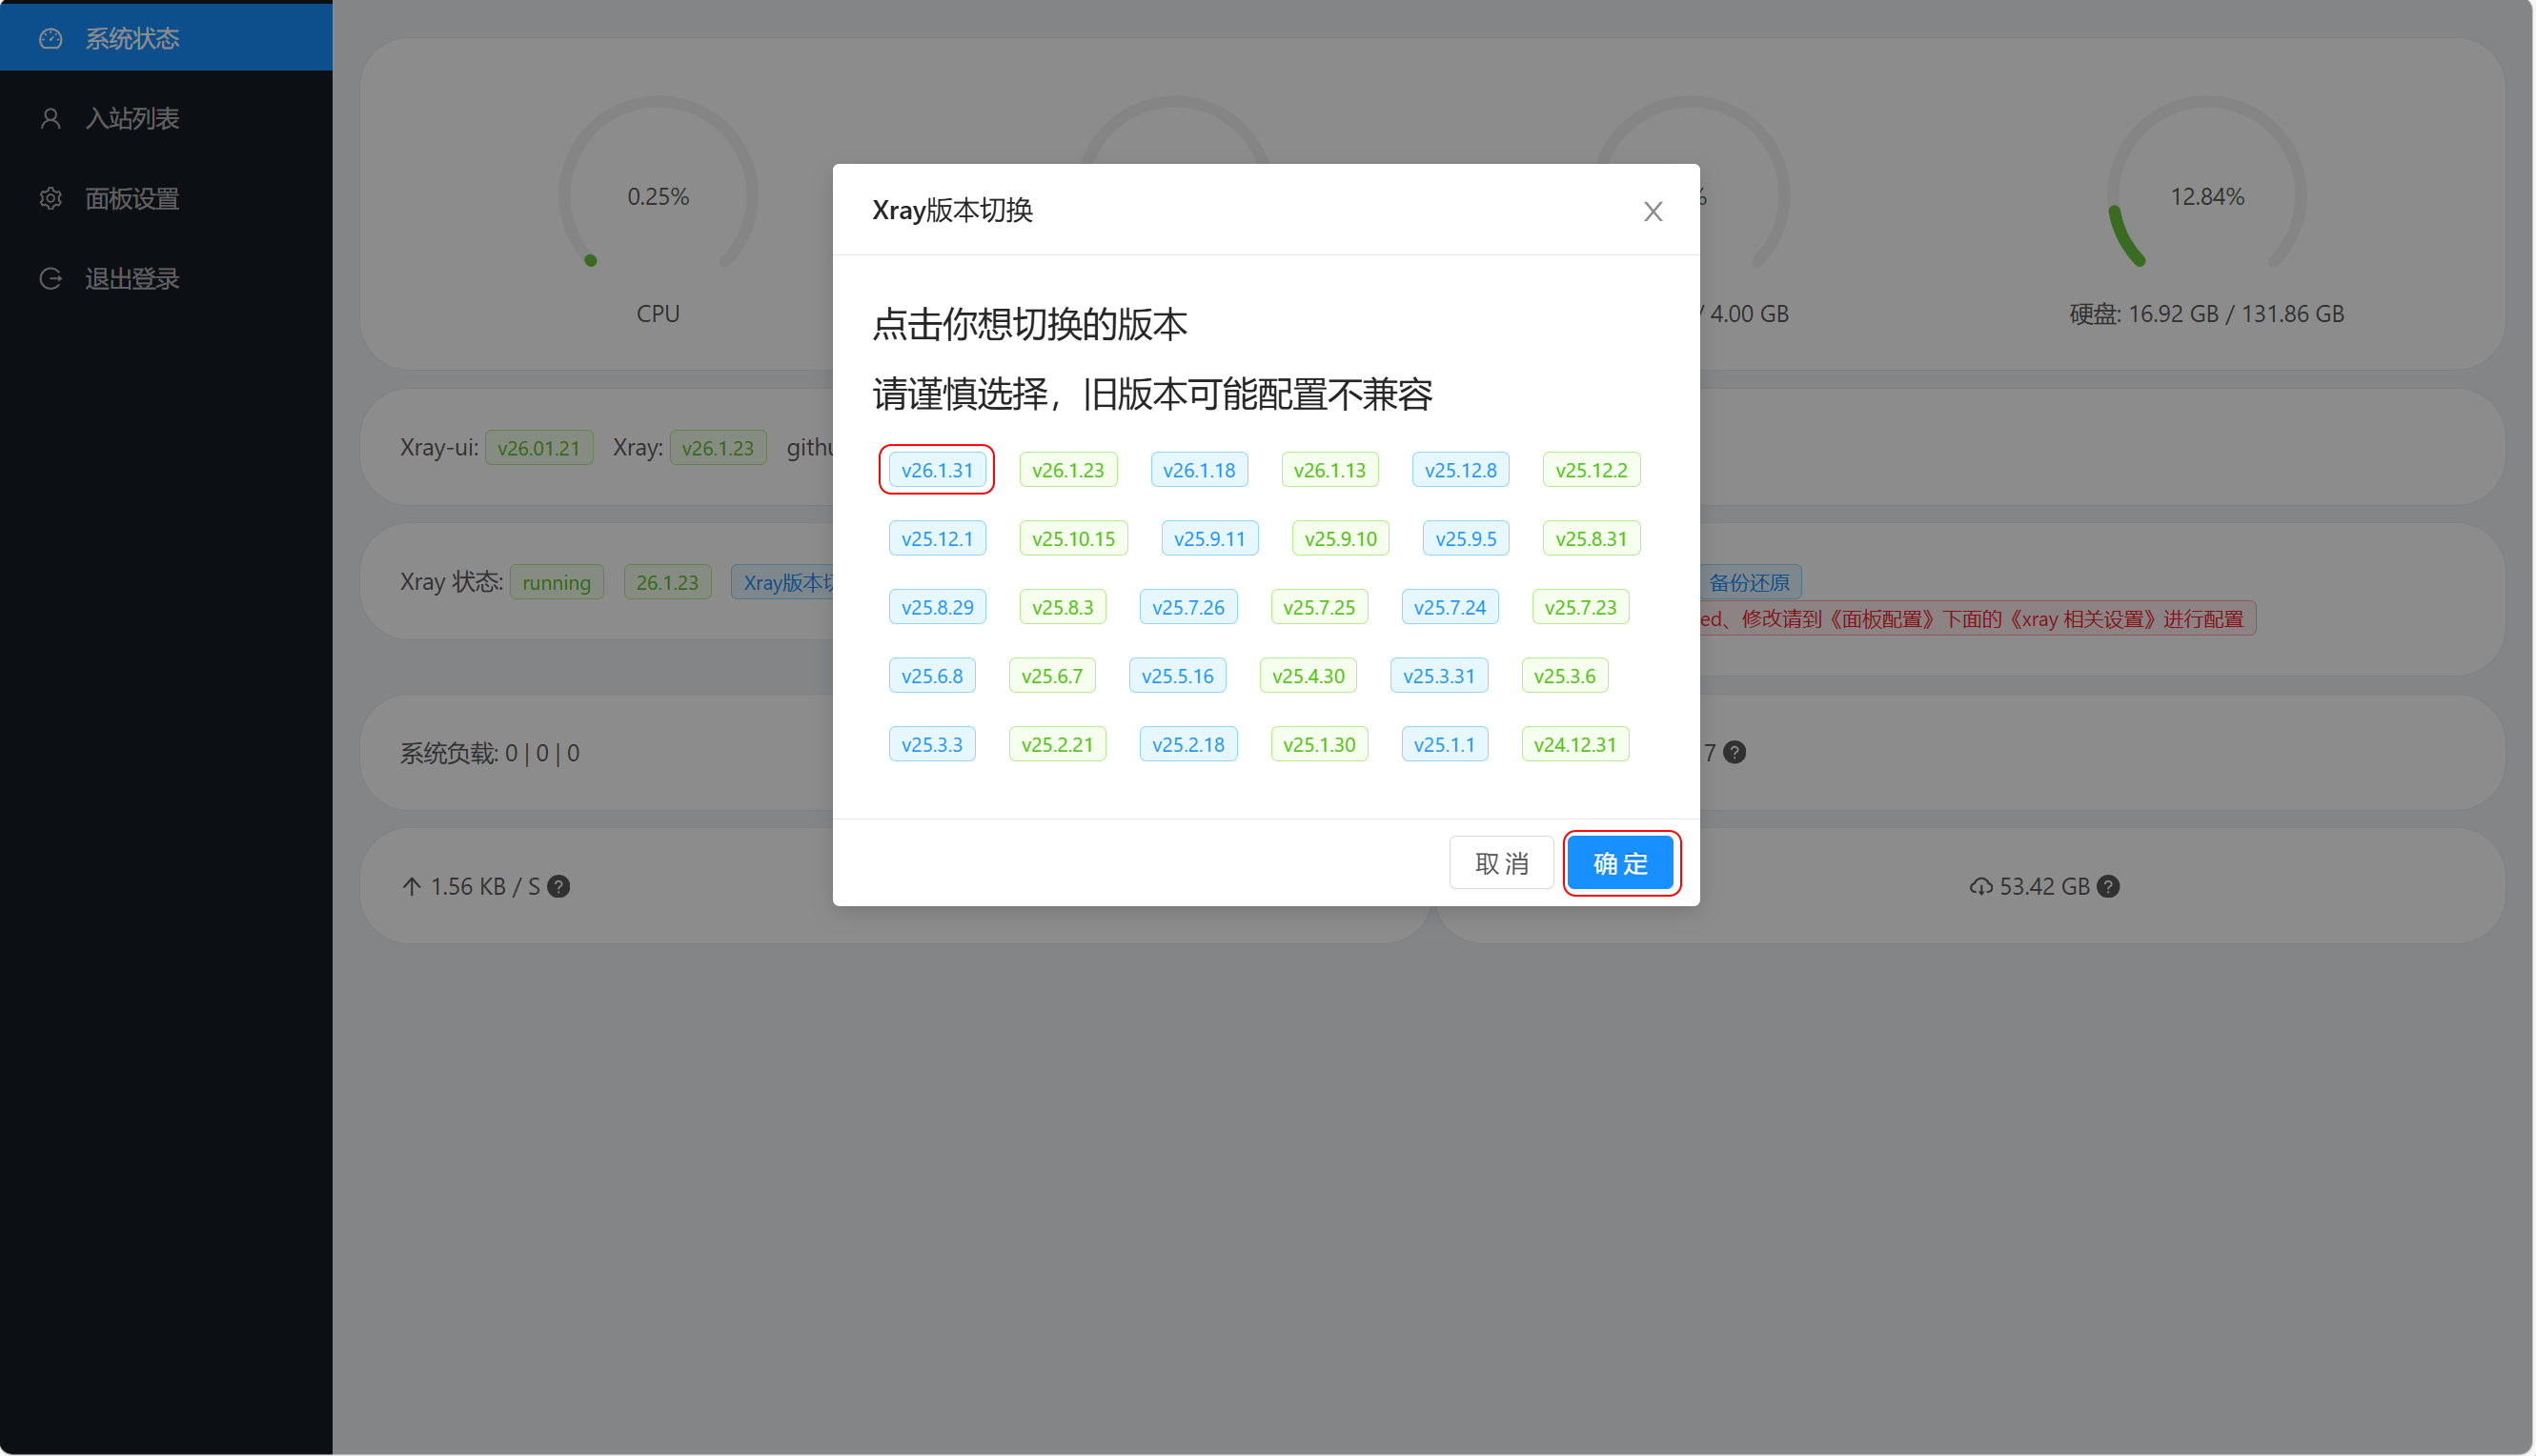Select version v25.12.8
This screenshot has height=1456, width=2536.
[1460, 470]
